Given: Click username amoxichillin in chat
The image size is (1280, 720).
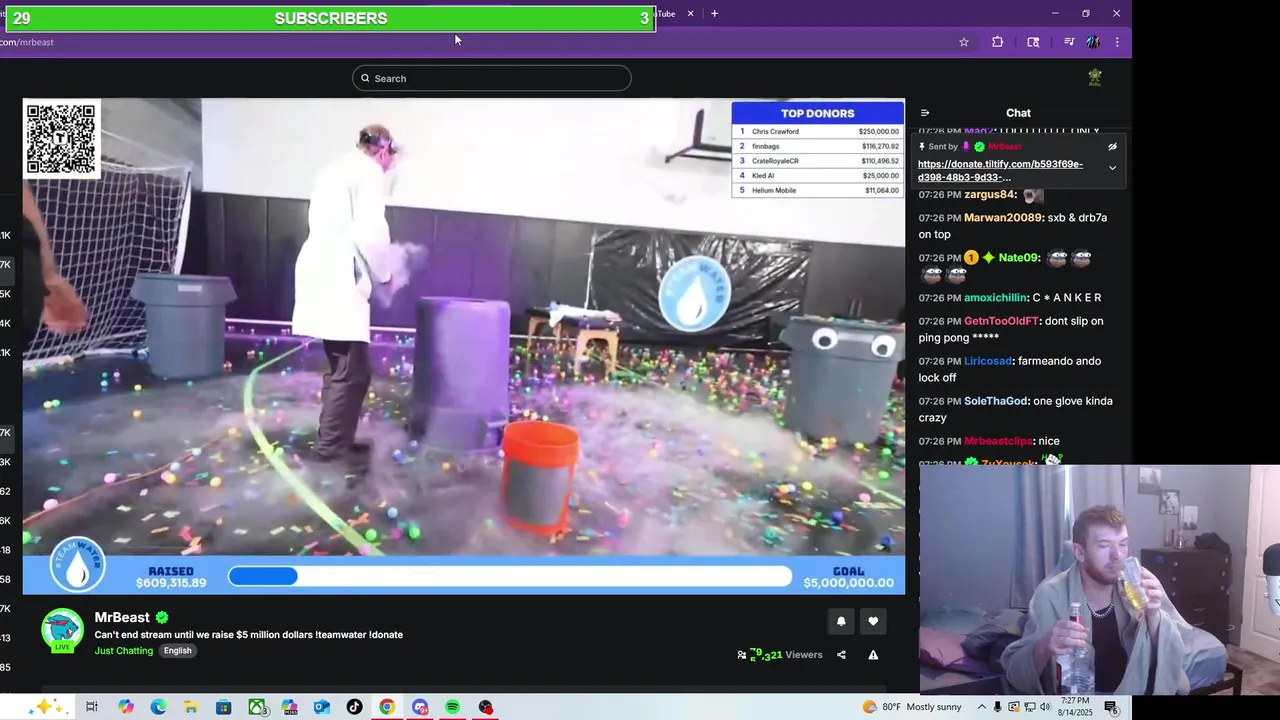Looking at the screenshot, I should tap(996, 298).
